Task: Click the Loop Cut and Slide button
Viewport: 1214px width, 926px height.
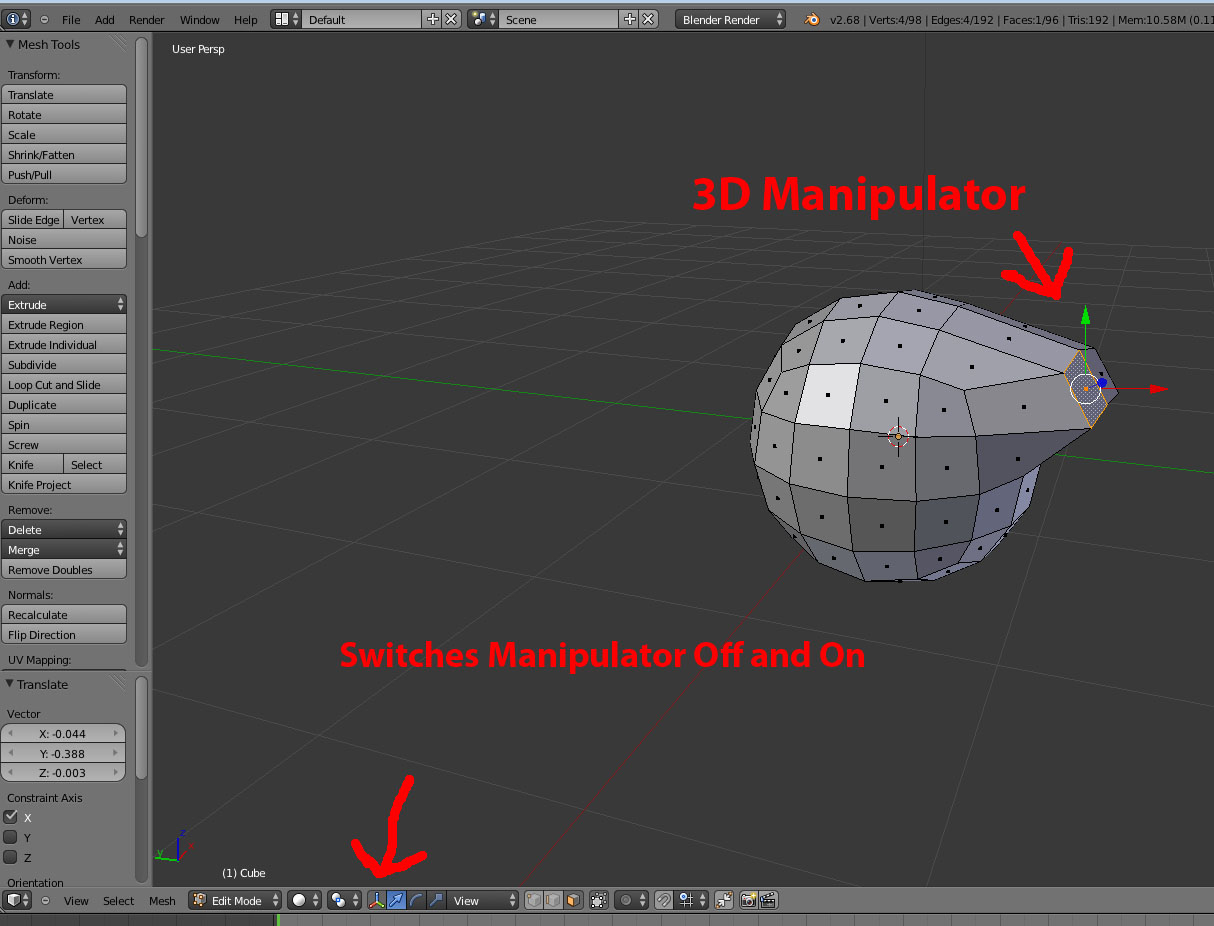Action: pos(64,385)
